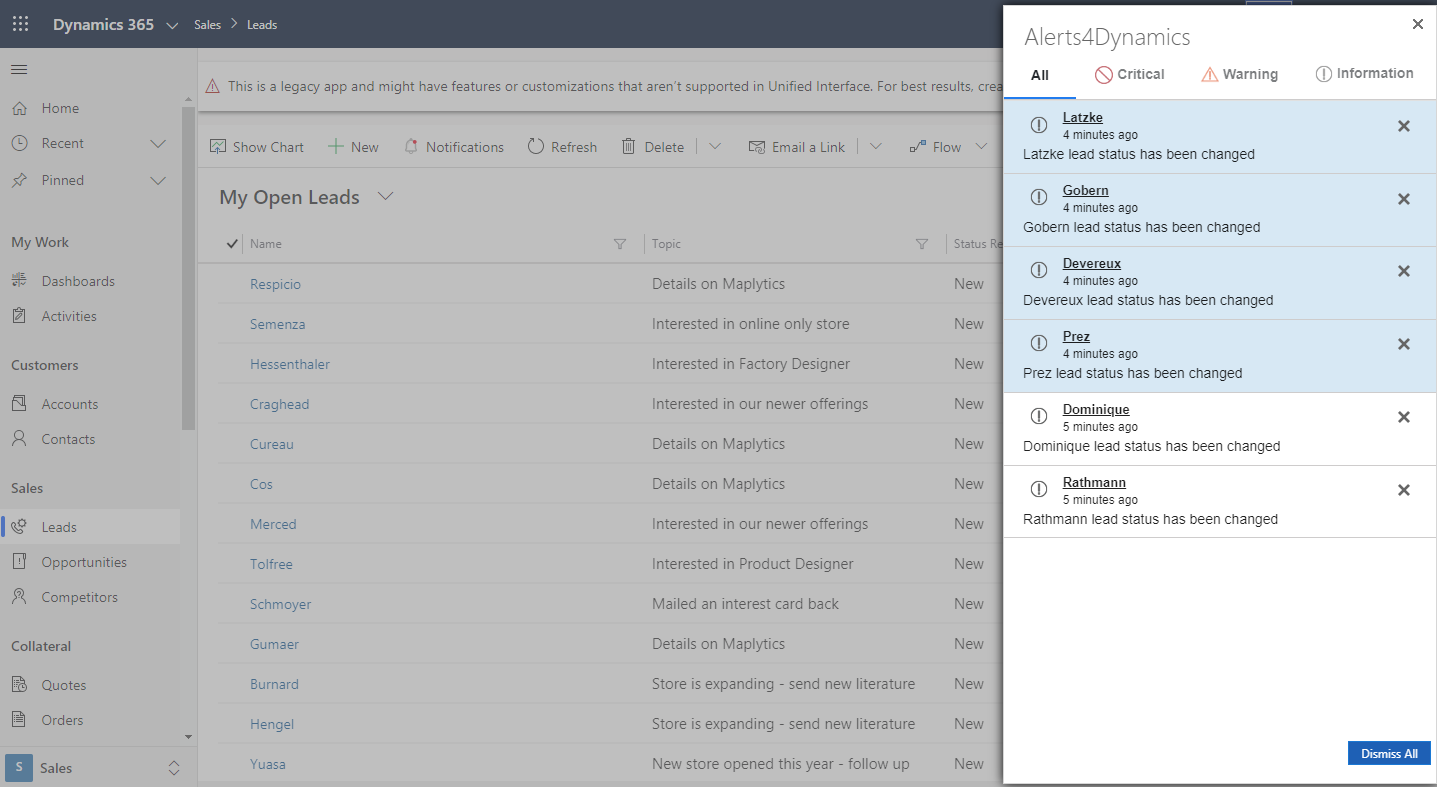The image size is (1437, 787).
Task: Switch to the Critical alerts tab
Action: tap(1130, 74)
